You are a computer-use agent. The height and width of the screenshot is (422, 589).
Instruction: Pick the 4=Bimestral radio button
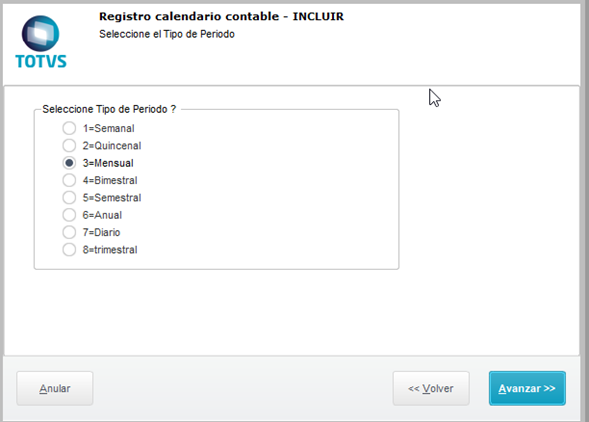tap(69, 180)
